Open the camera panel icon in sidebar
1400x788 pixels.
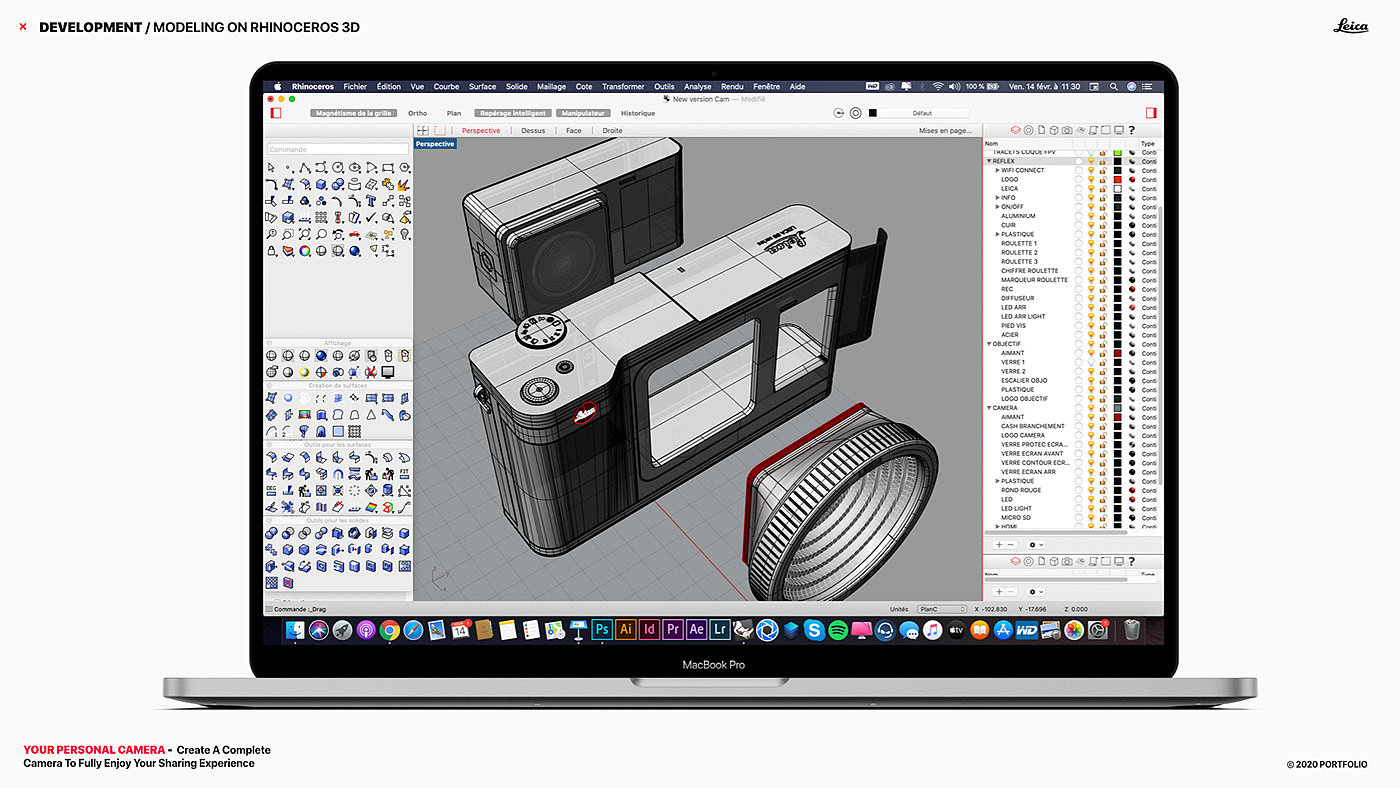1067,130
